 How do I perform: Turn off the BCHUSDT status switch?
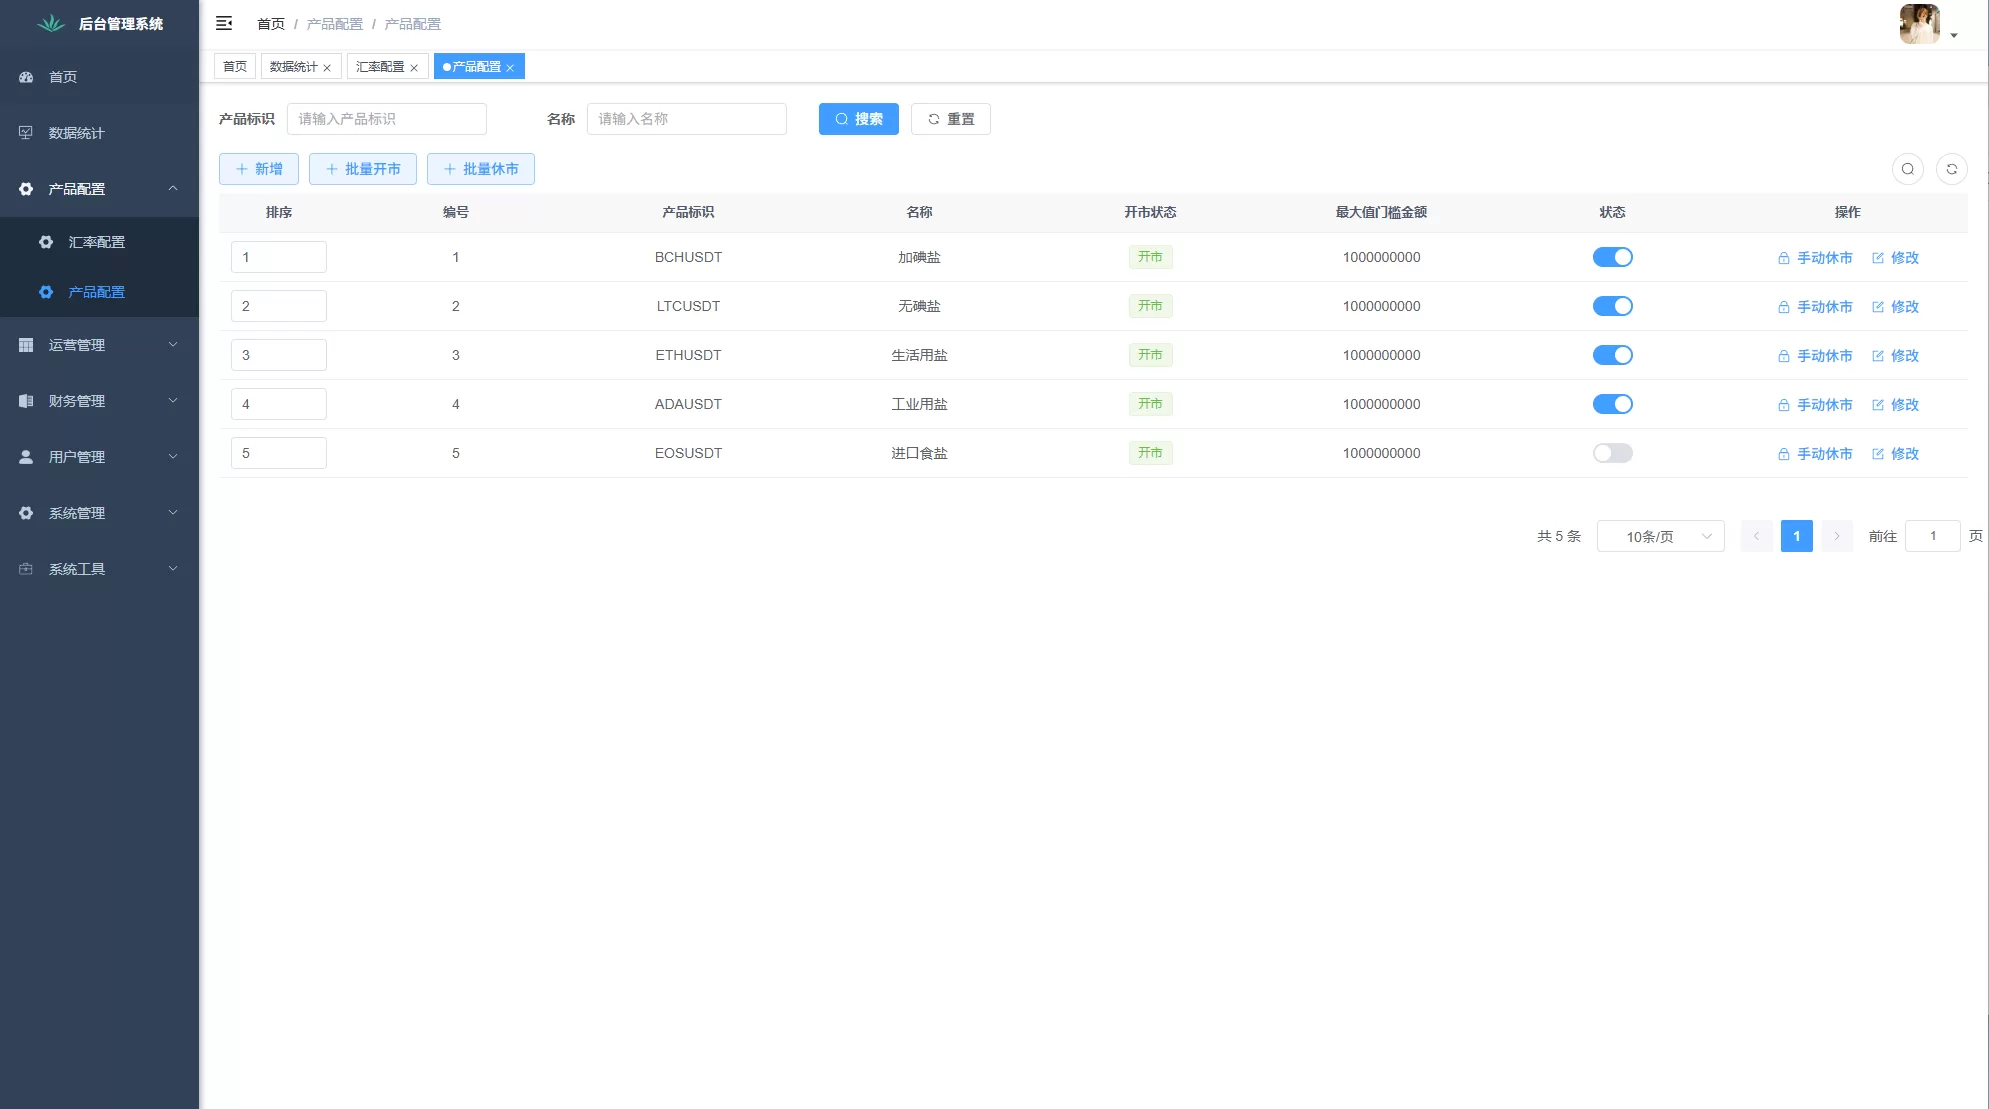coord(1612,257)
